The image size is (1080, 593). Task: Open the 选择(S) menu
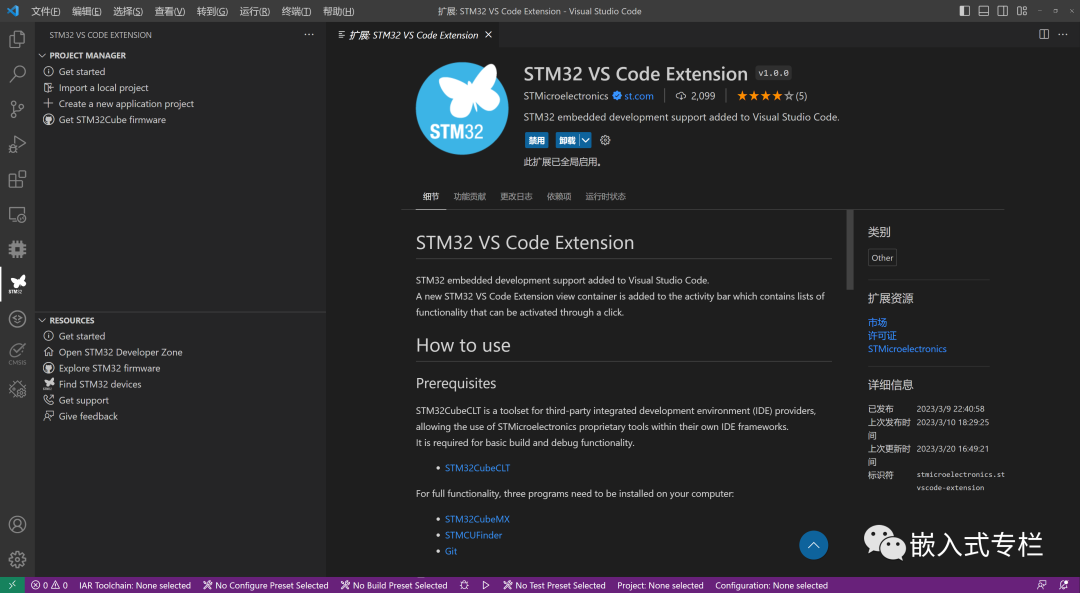point(128,12)
